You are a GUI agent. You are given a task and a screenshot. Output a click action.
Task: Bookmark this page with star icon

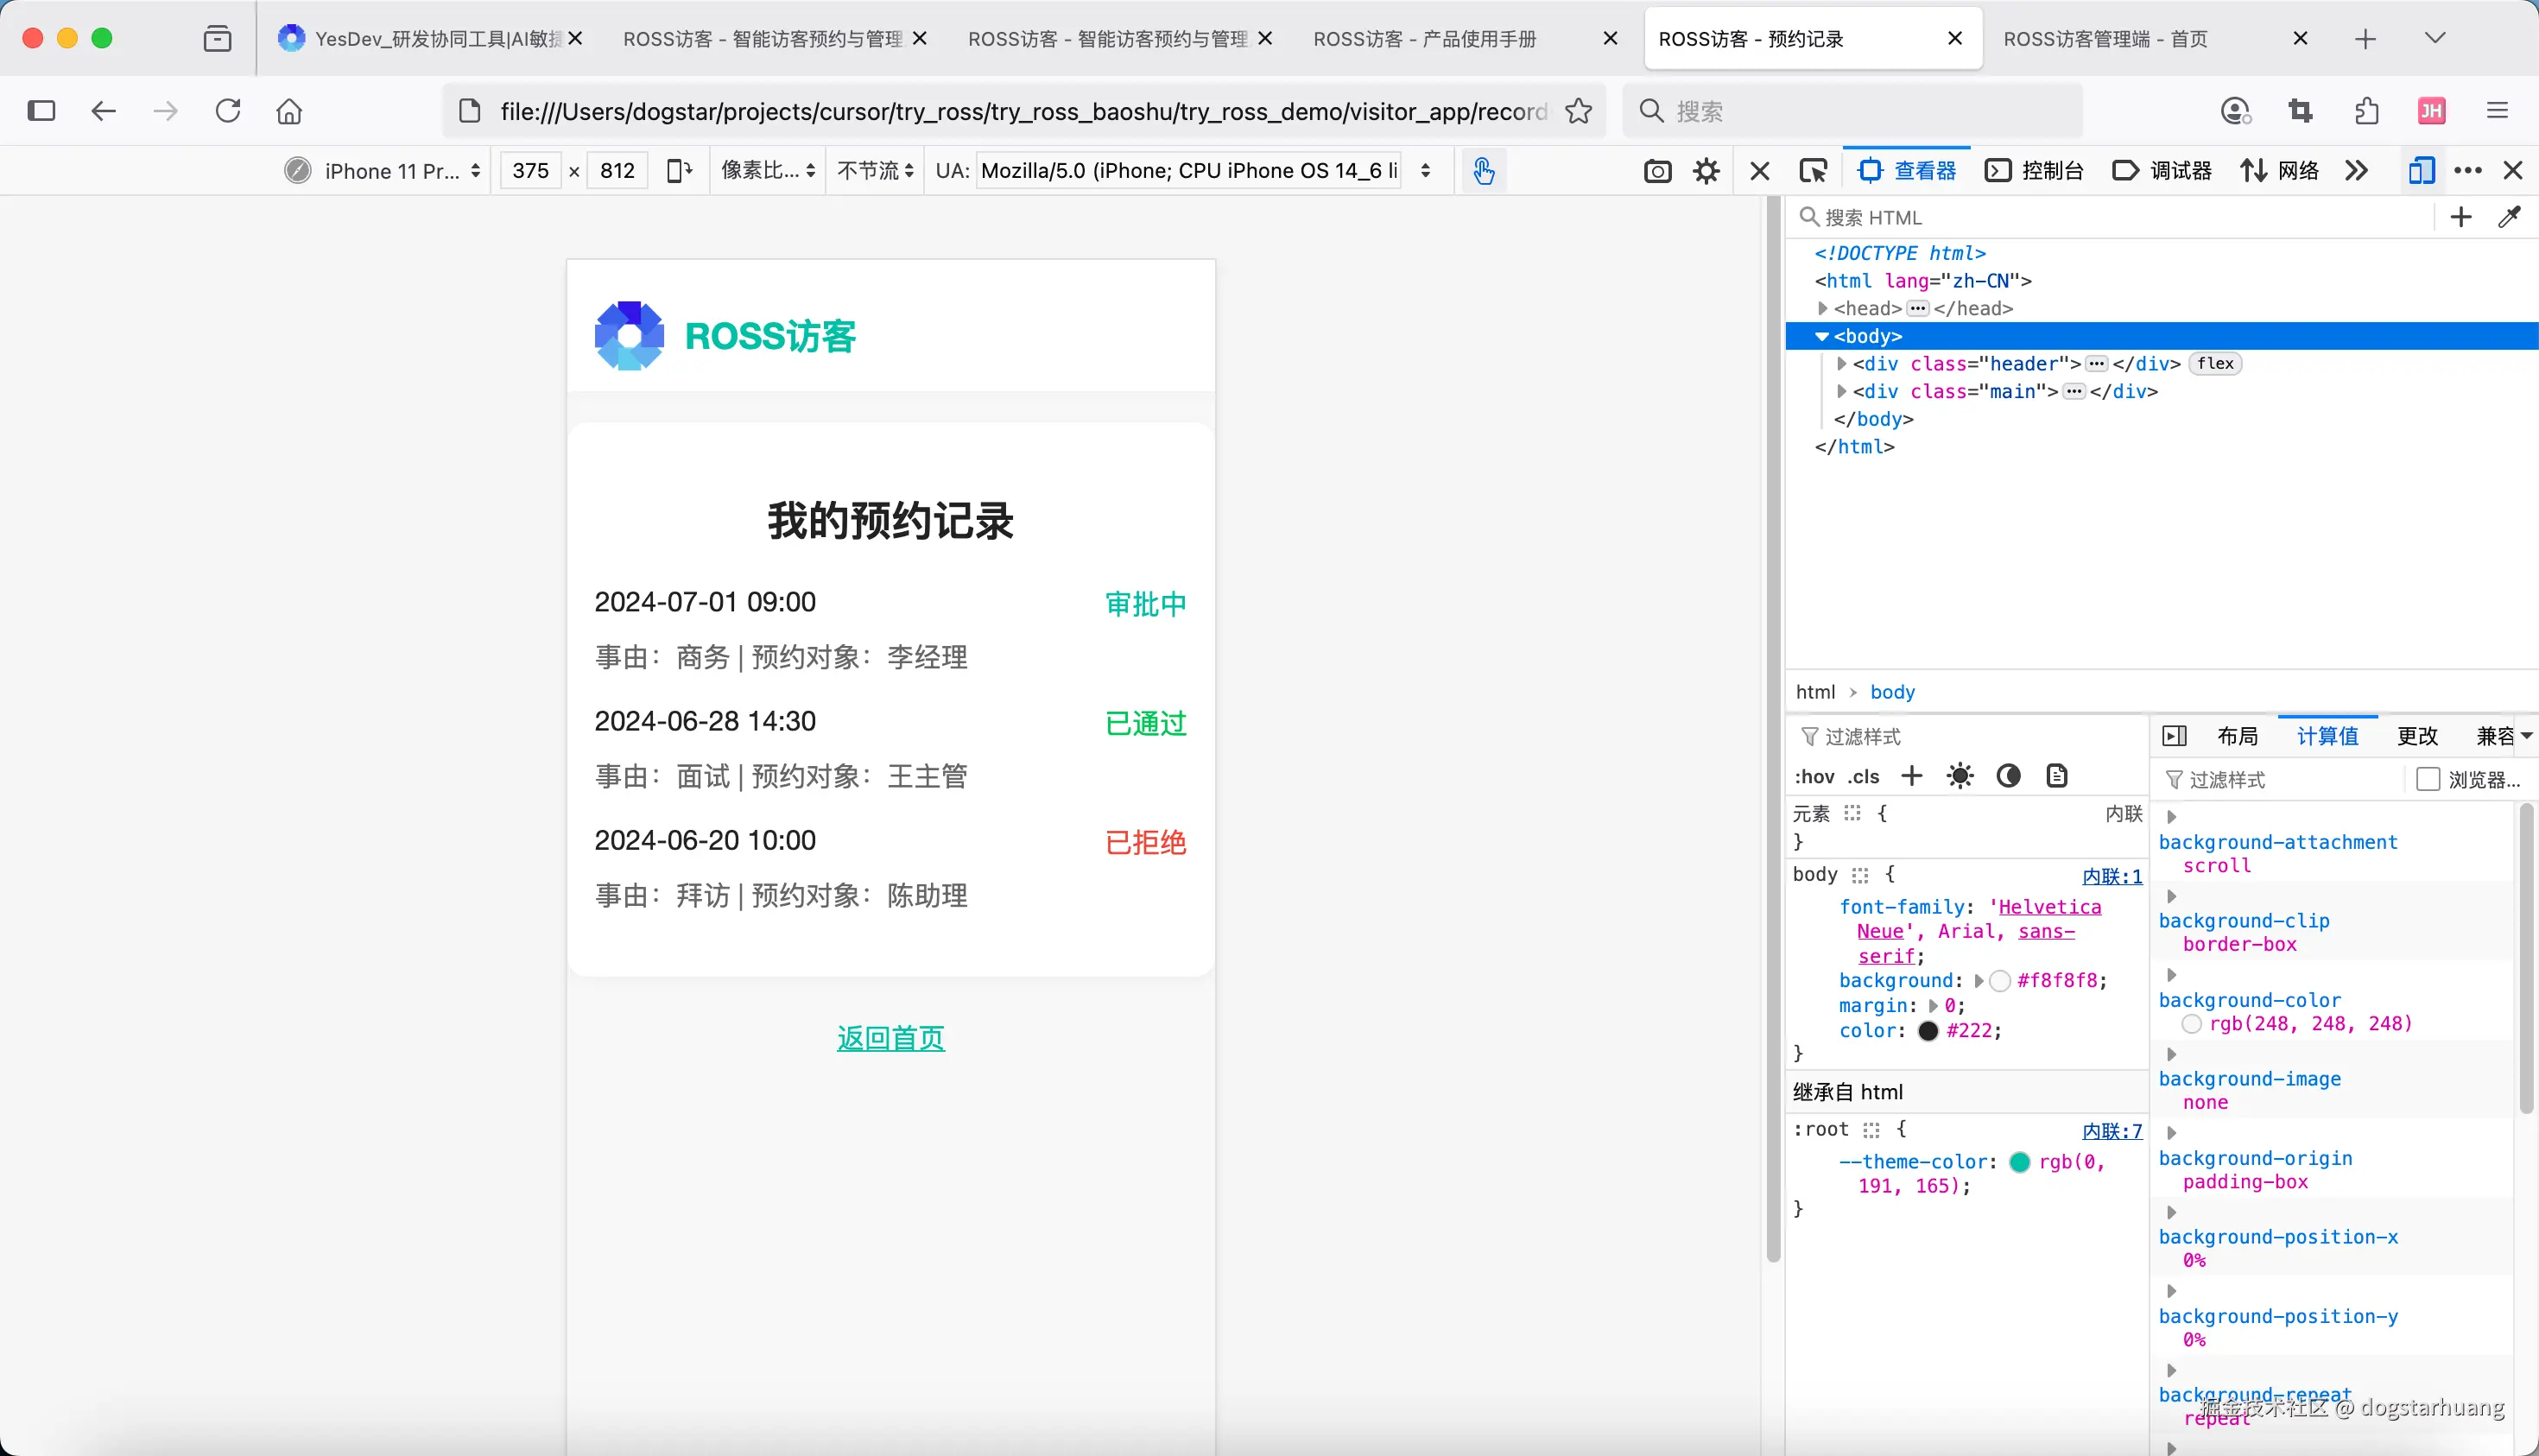[1578, 111]
